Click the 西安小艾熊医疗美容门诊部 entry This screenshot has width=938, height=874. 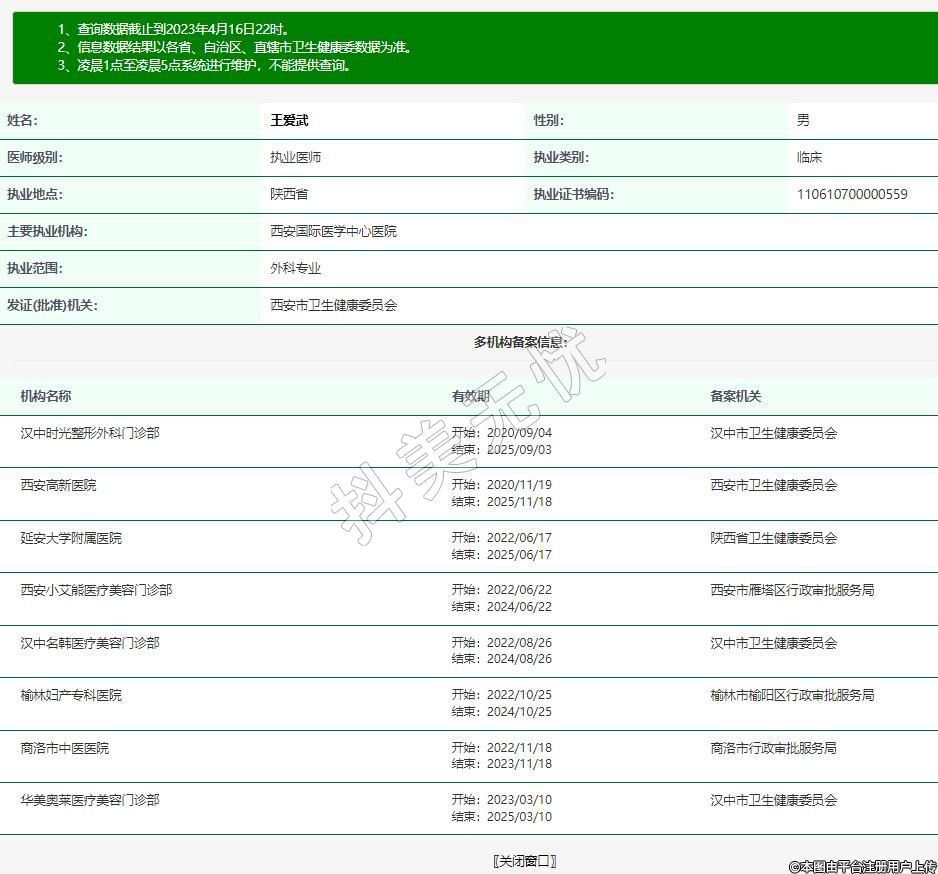pos(96,590)
